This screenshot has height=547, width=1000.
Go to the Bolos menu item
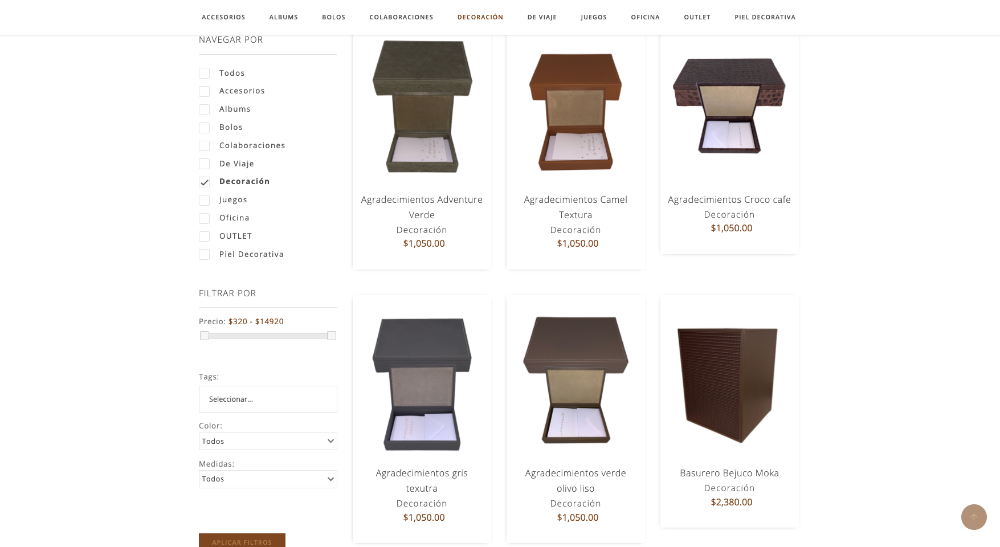pos(333,17)
